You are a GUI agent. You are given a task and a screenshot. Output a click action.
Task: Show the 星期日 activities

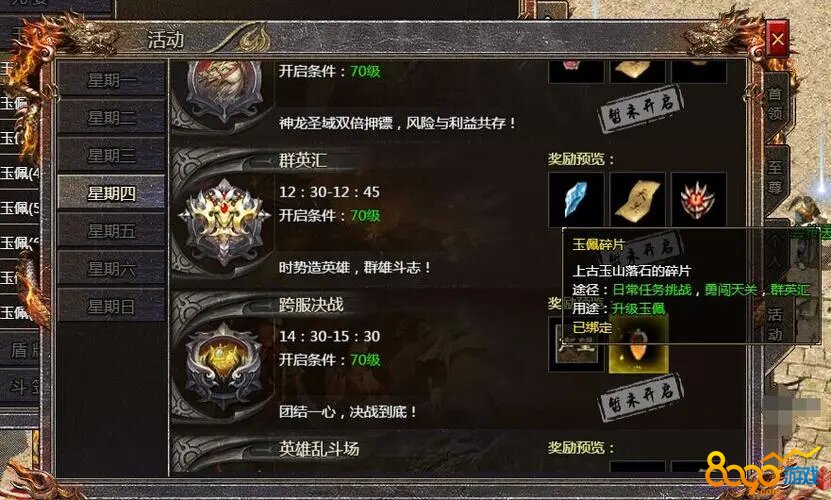point(111,306)
